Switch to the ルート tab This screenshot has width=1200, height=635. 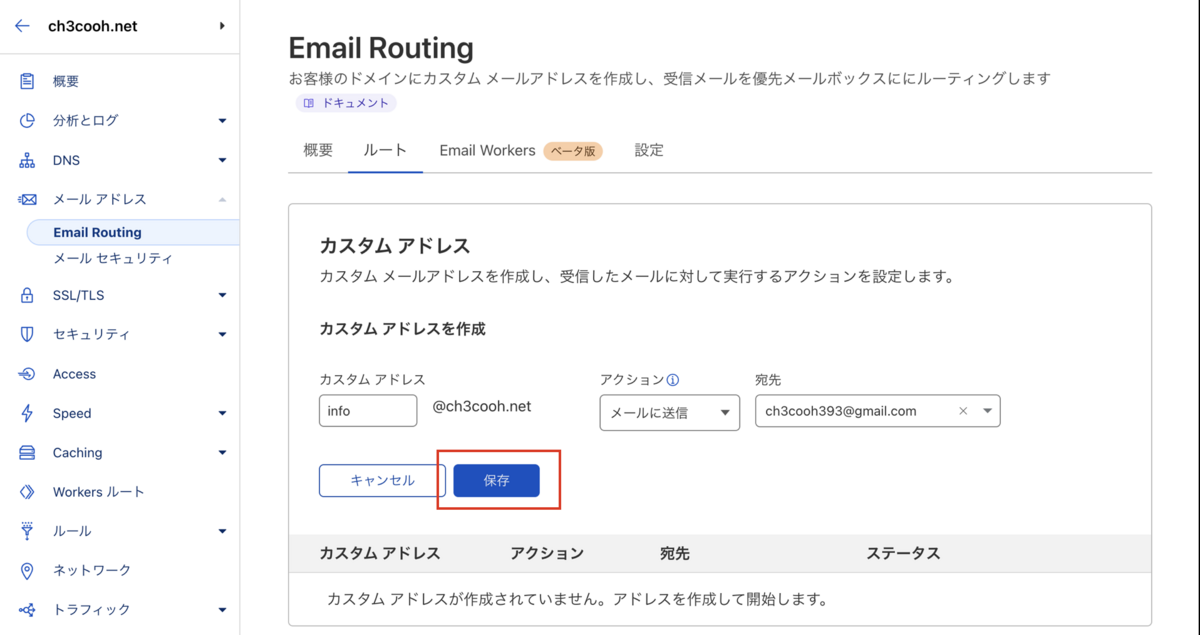(385, 150)
